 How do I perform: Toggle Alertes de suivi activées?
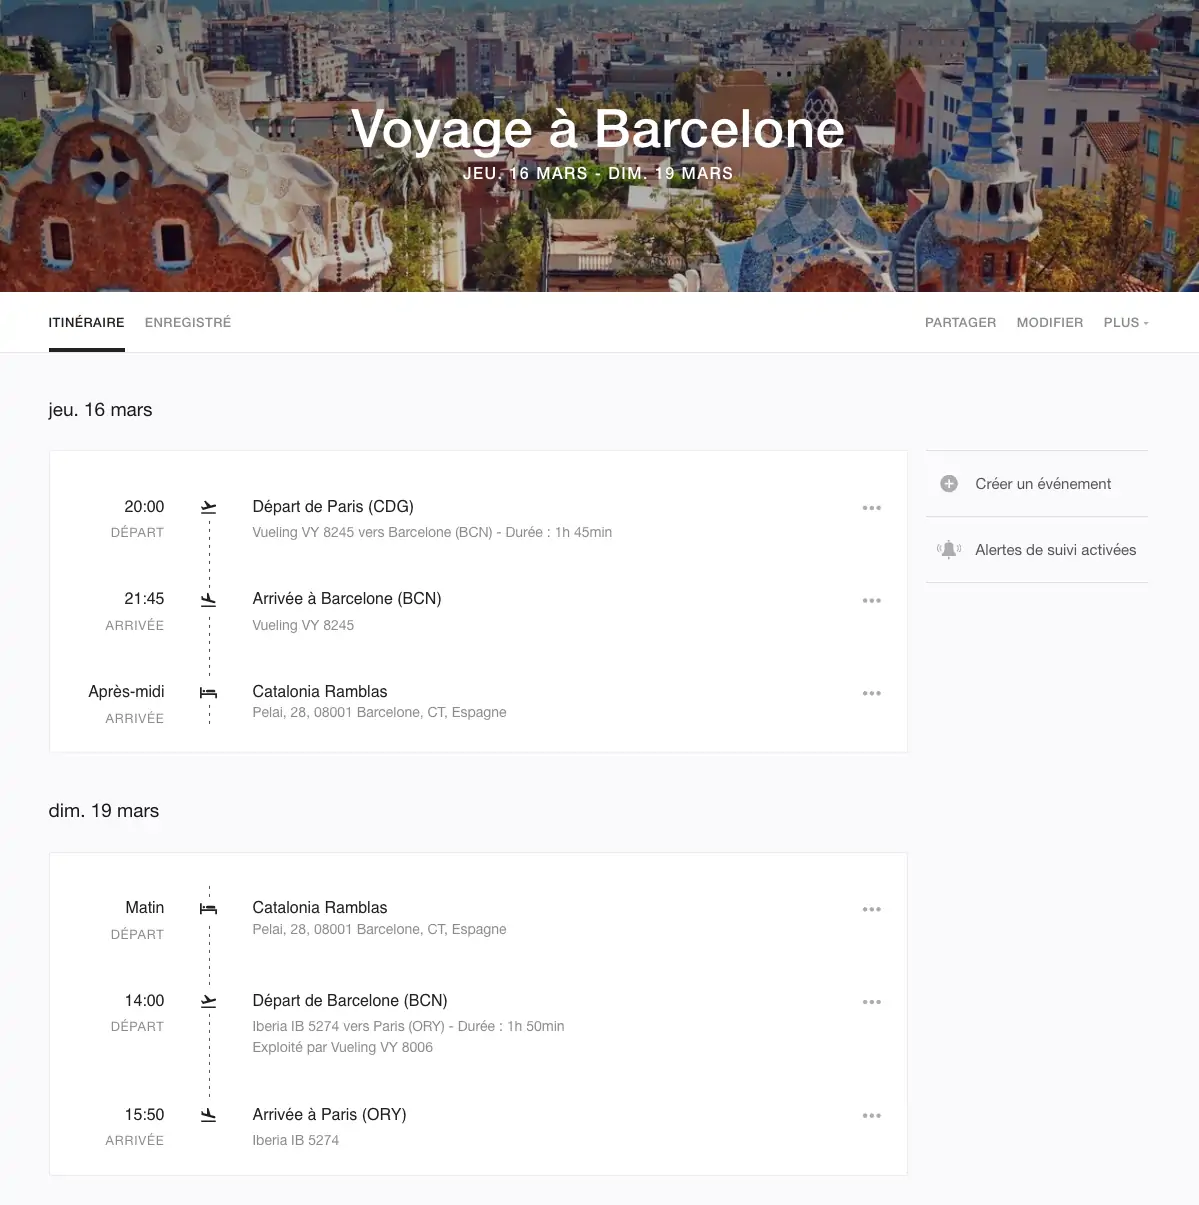1055,550
